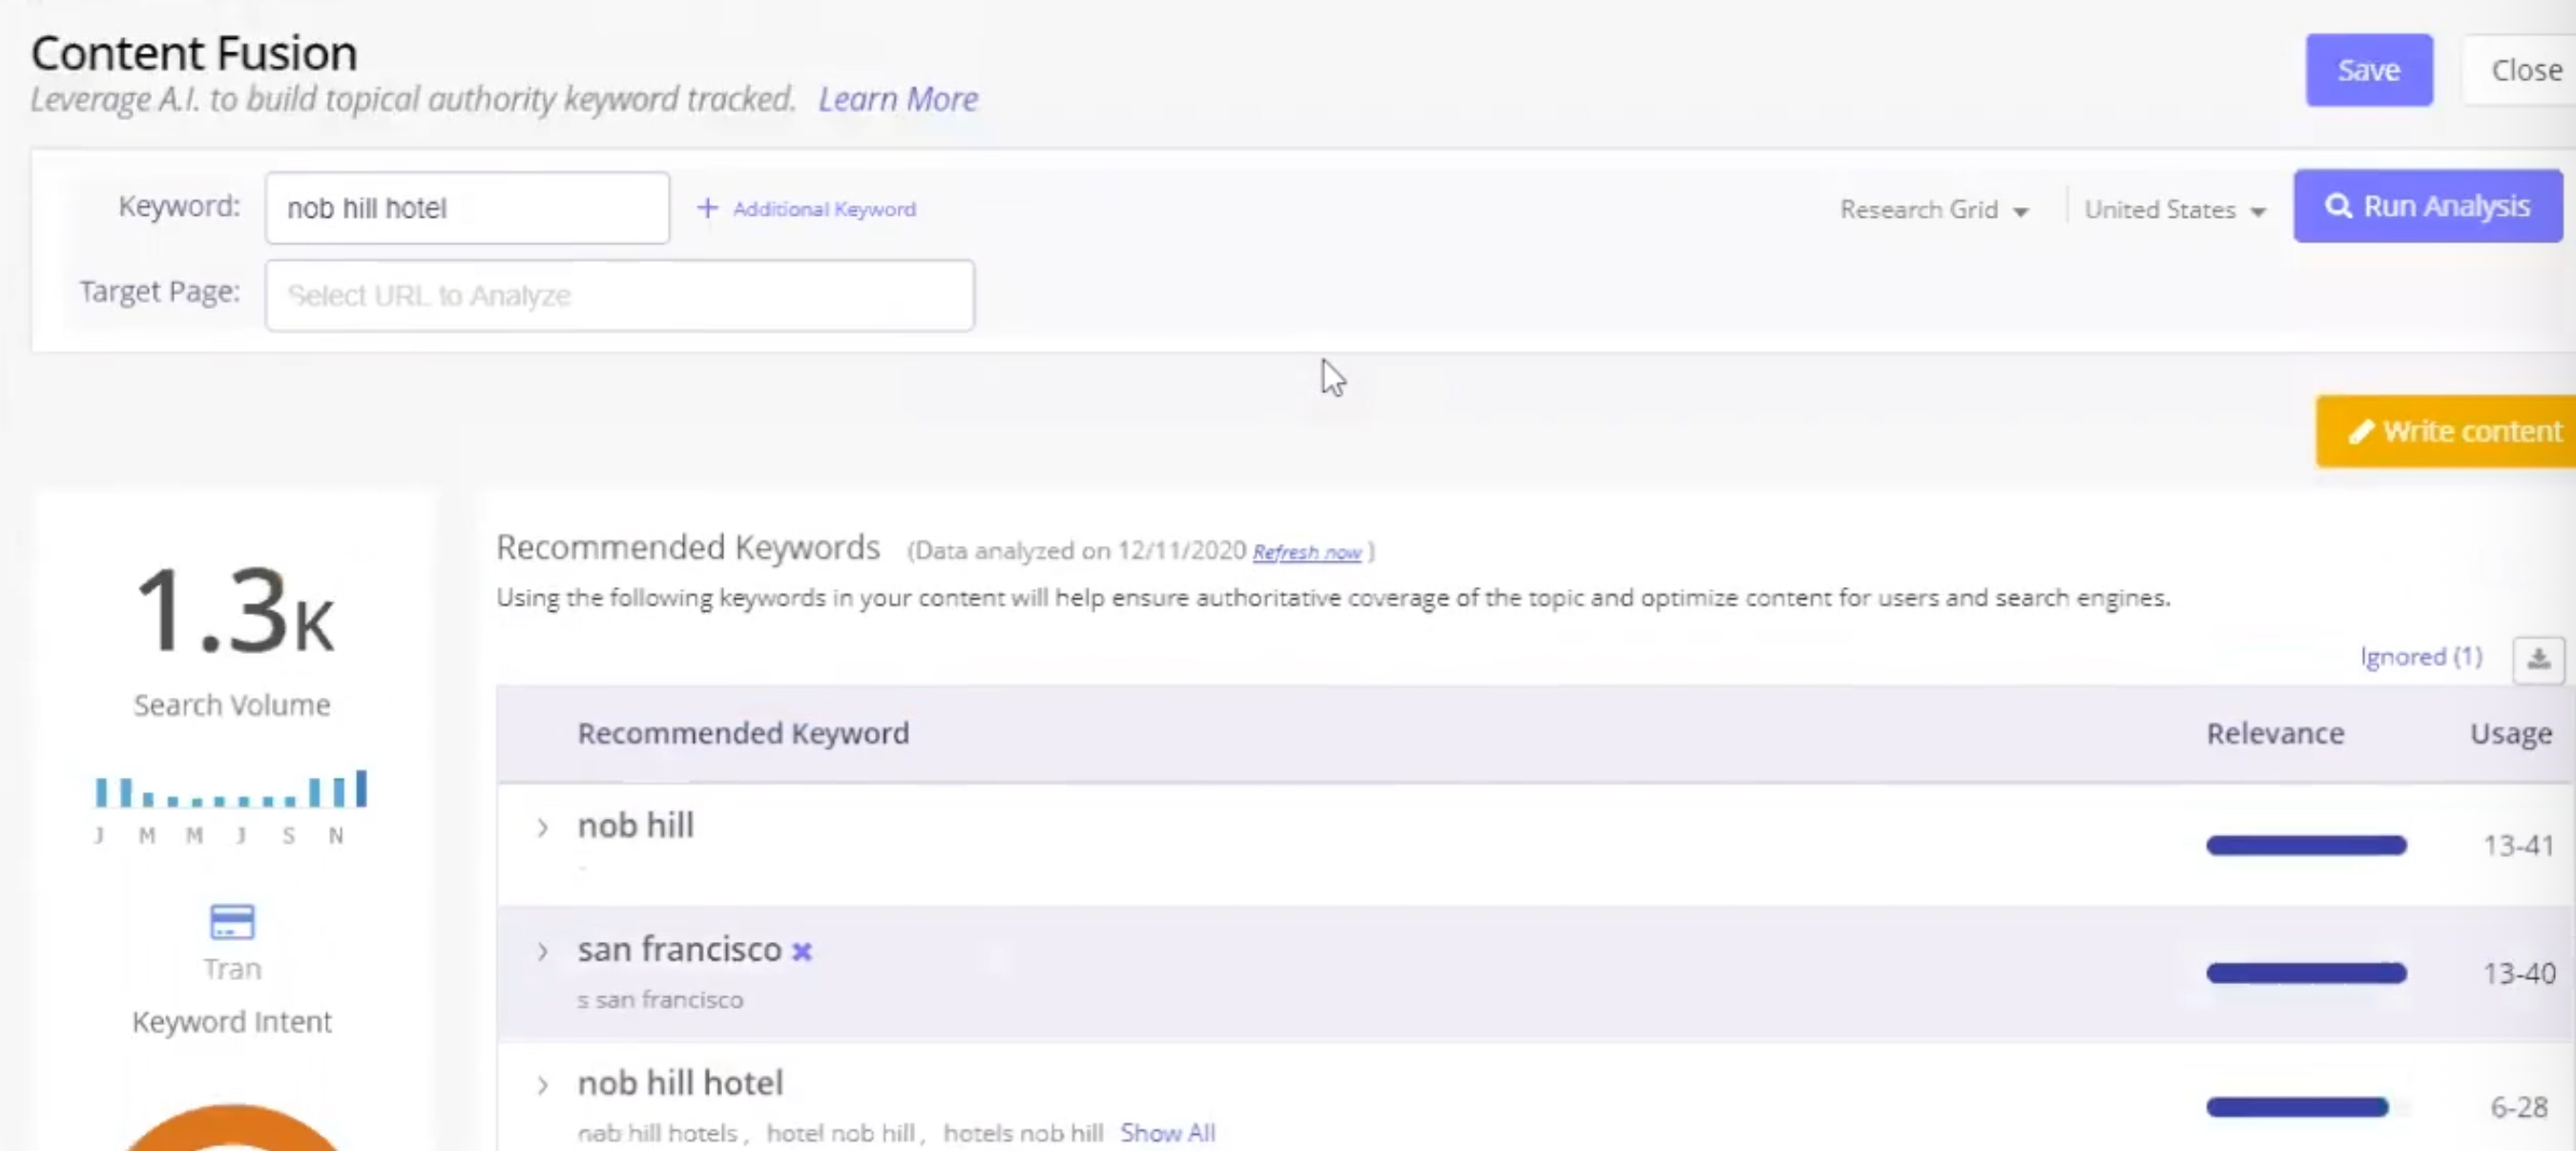Click the orange keyword intent donut chart
2576x1151 pixels.
tap(232, 1130)
